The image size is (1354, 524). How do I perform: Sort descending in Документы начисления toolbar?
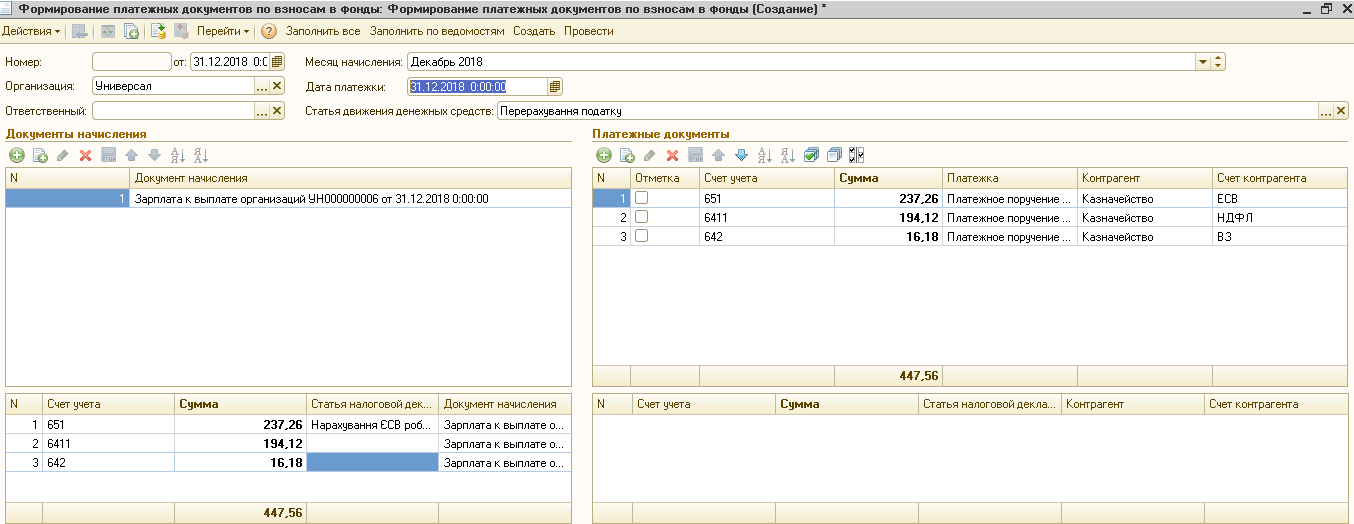pos(199,155)
